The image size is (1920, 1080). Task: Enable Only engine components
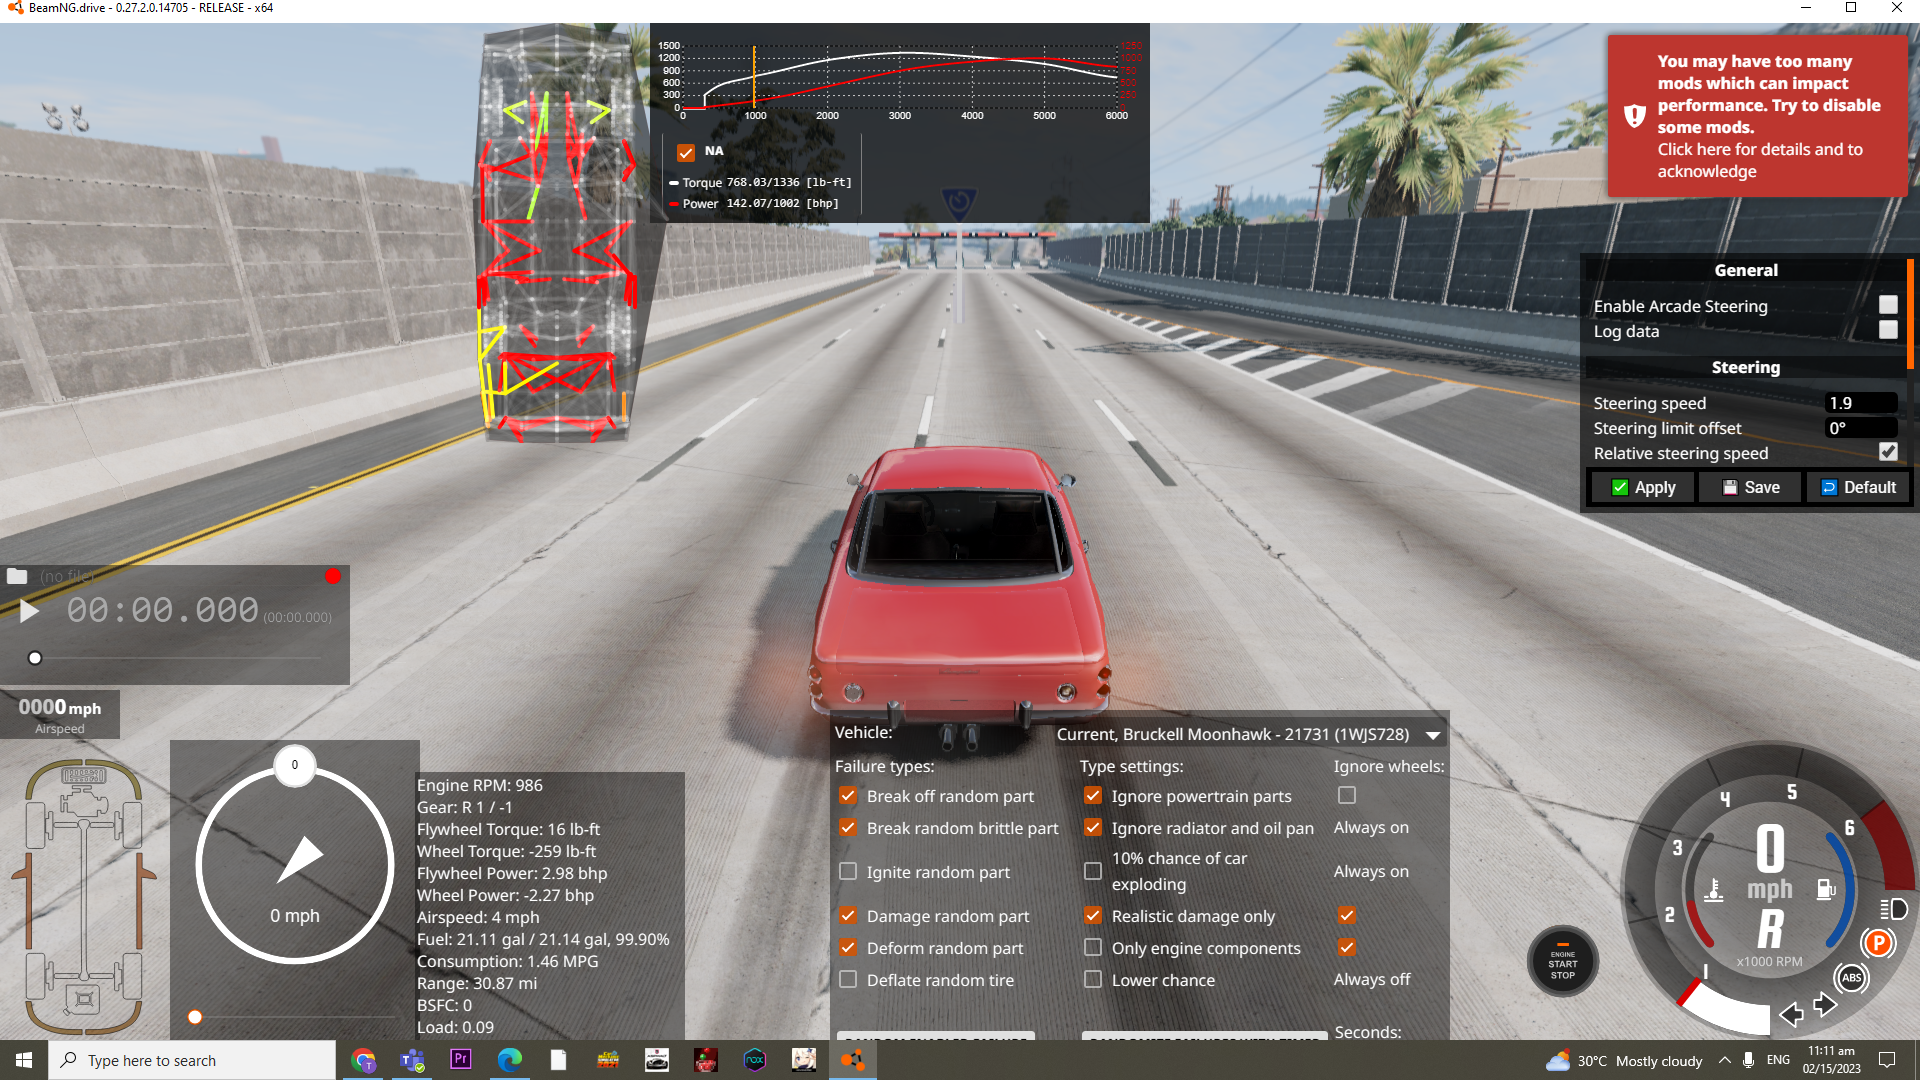[1093, 947]
